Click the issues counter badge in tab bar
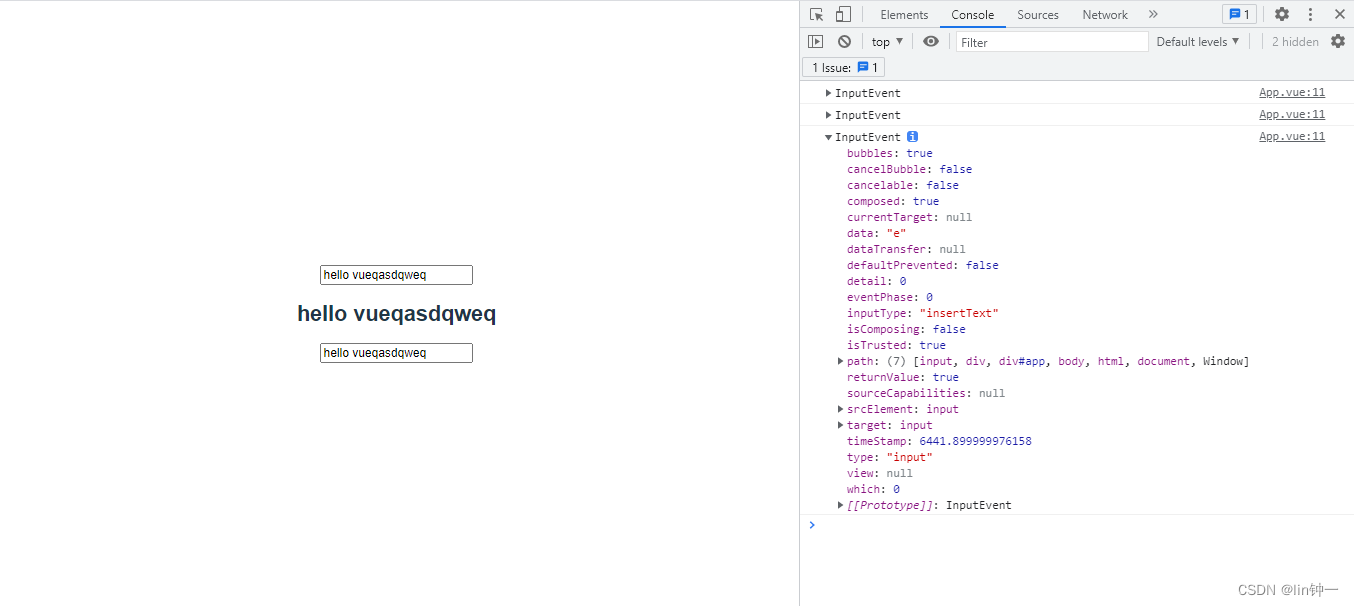The image size is (1354, 606). (1239, 14)
